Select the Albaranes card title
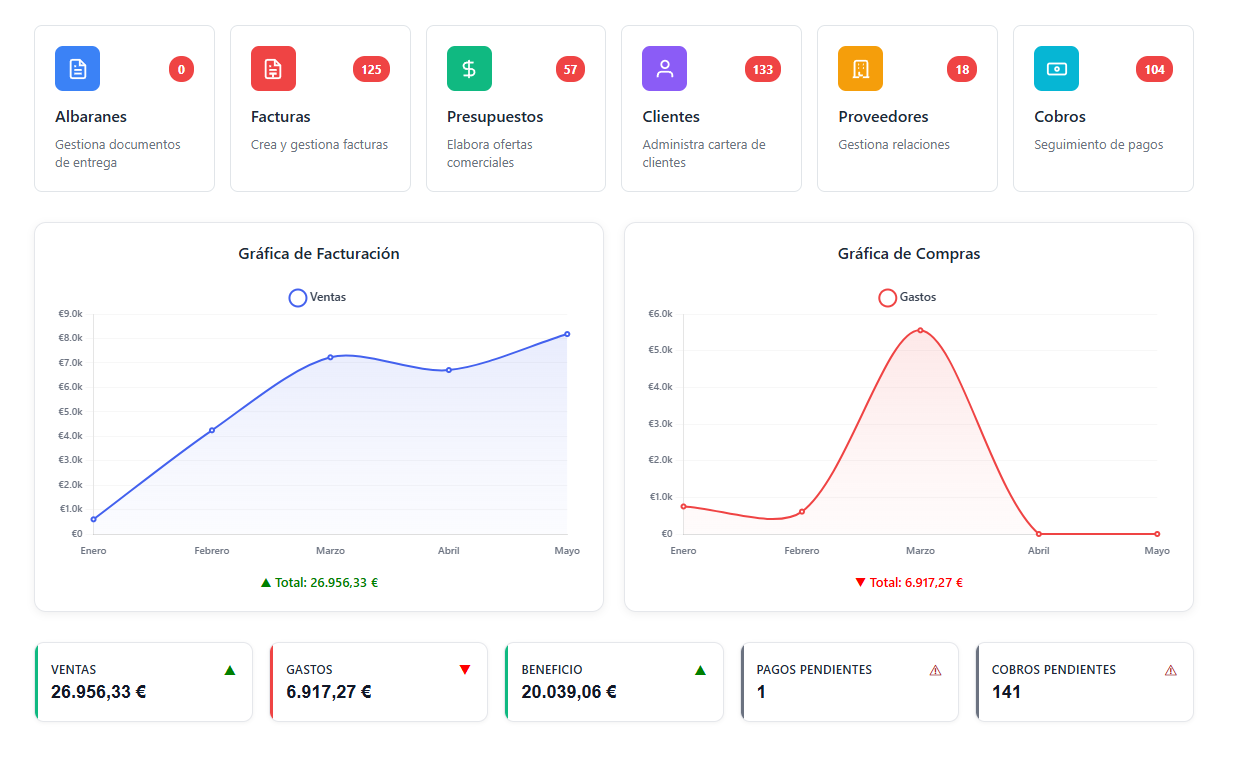This screenshot has height=760, width=1239. pyautogui.click(x=91, y=117)
